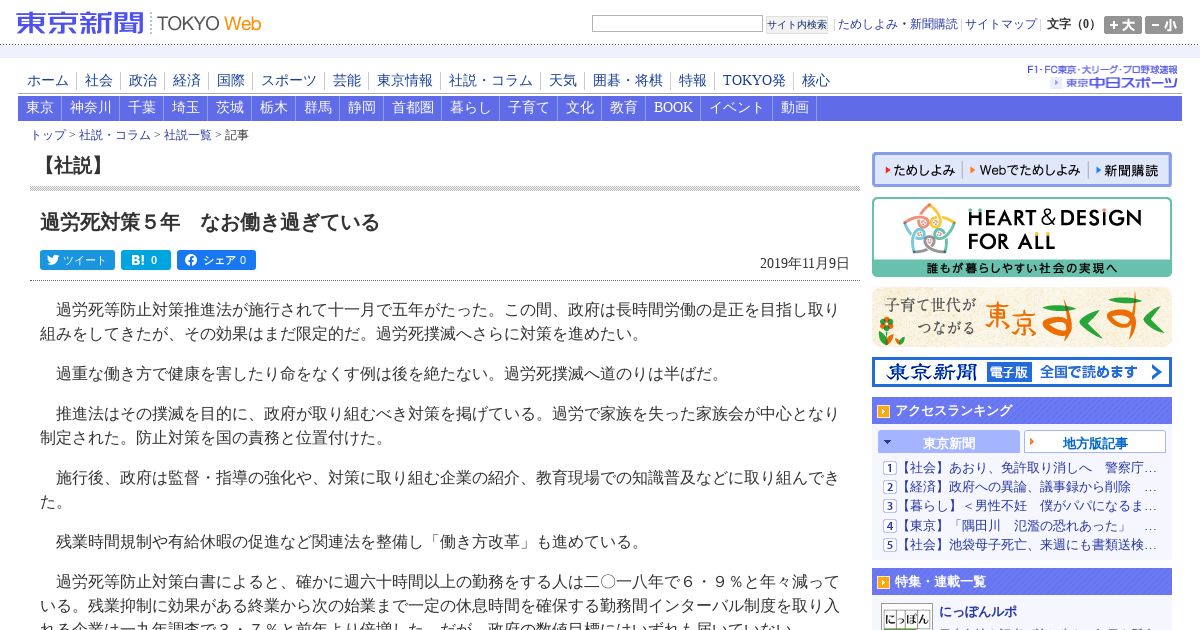Select 教育 in the blue bar
Viewport: 1200px width, 630px height.
pyautogui.click(x=624, y=108)
